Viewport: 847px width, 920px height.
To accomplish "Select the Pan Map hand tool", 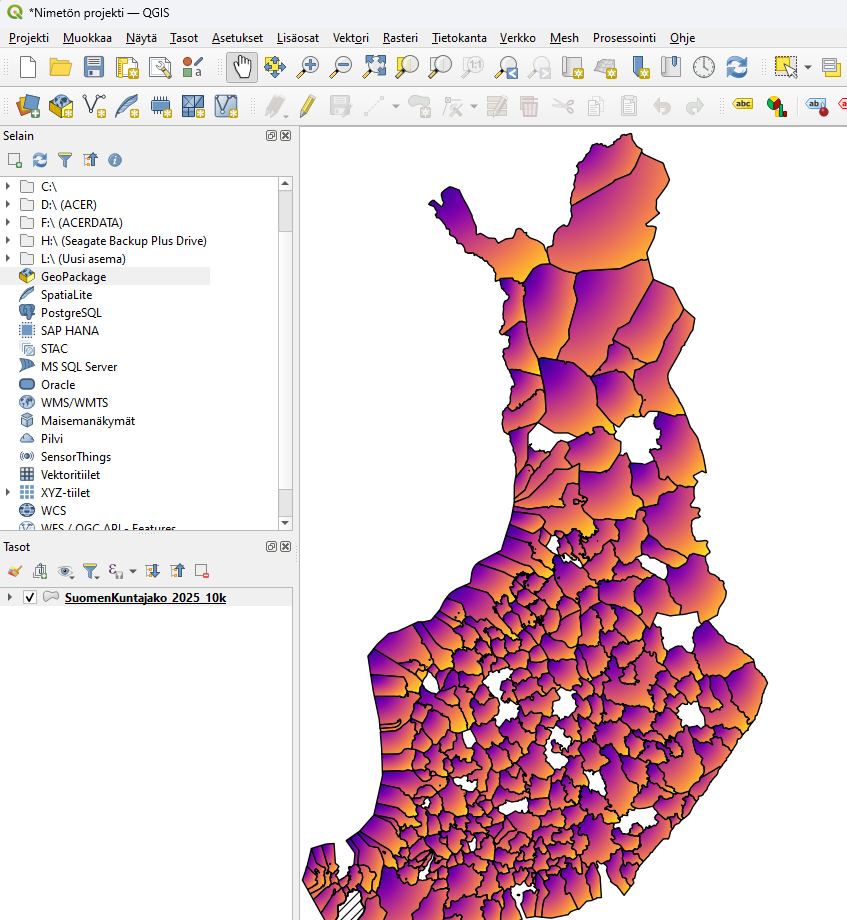I will click(x=241, y=67).
